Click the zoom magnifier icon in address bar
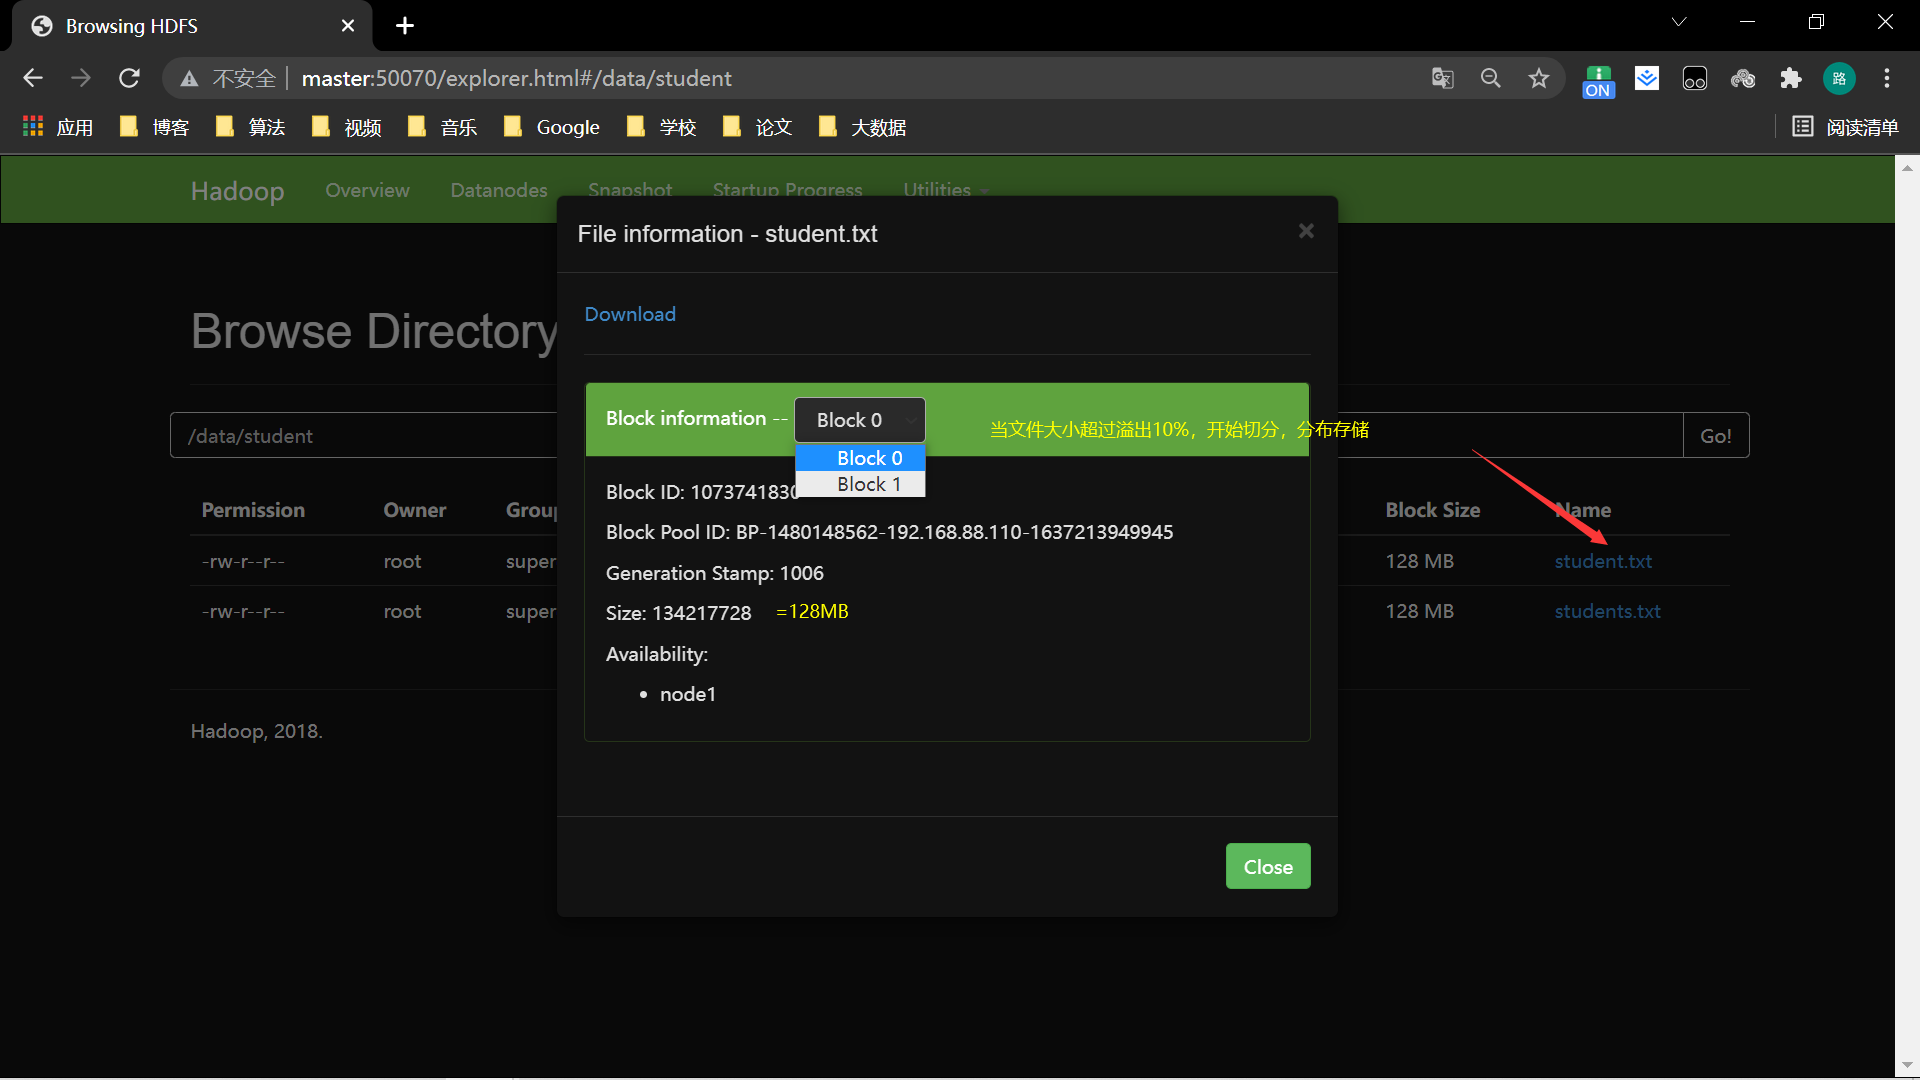The height and width of the screenshot is (1080, 1920). (x=1490, y=78)
